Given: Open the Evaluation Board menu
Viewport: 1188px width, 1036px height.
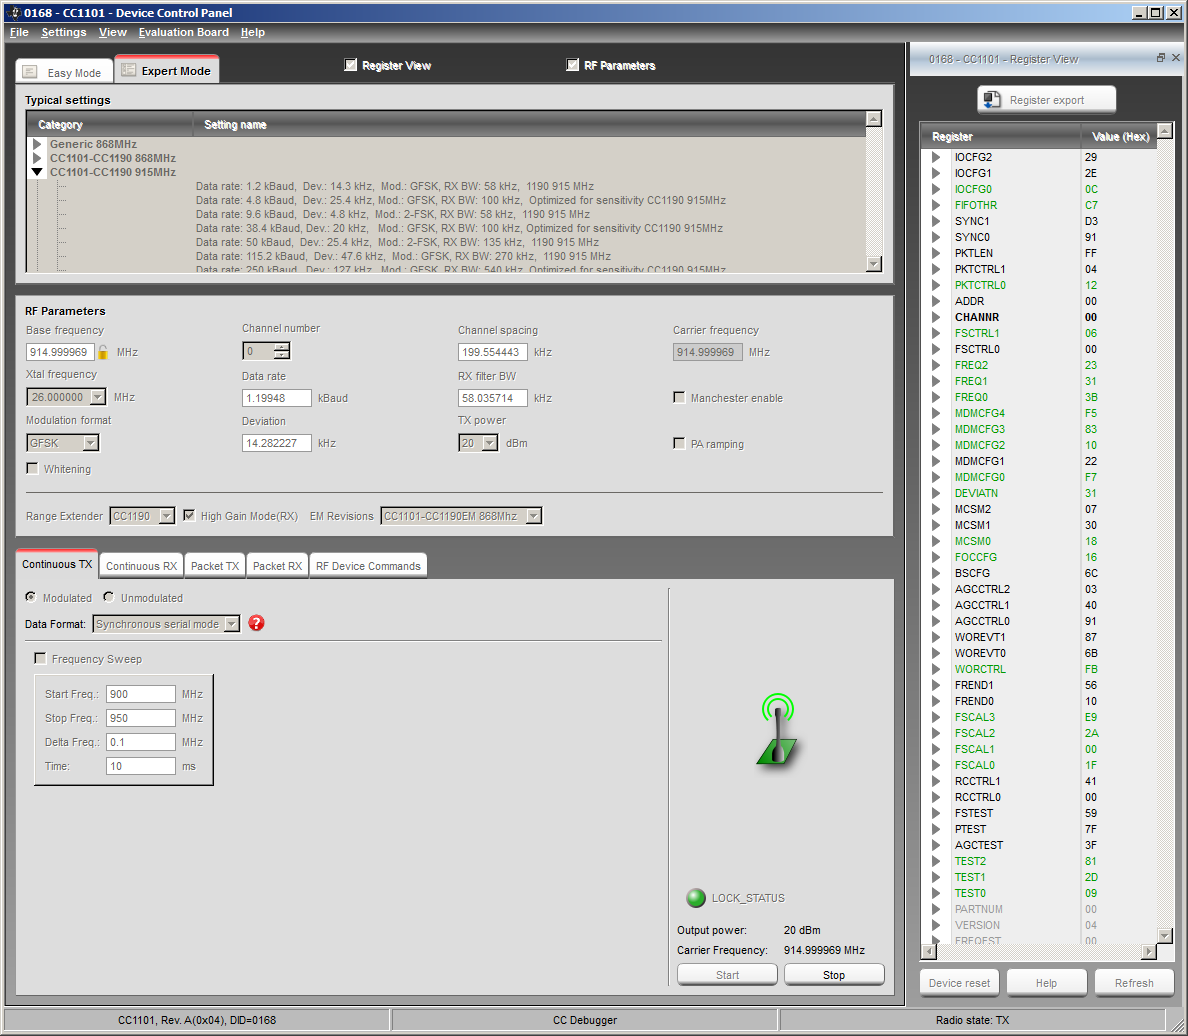Looking at the screenshot, I should click(x=183, y=32).
